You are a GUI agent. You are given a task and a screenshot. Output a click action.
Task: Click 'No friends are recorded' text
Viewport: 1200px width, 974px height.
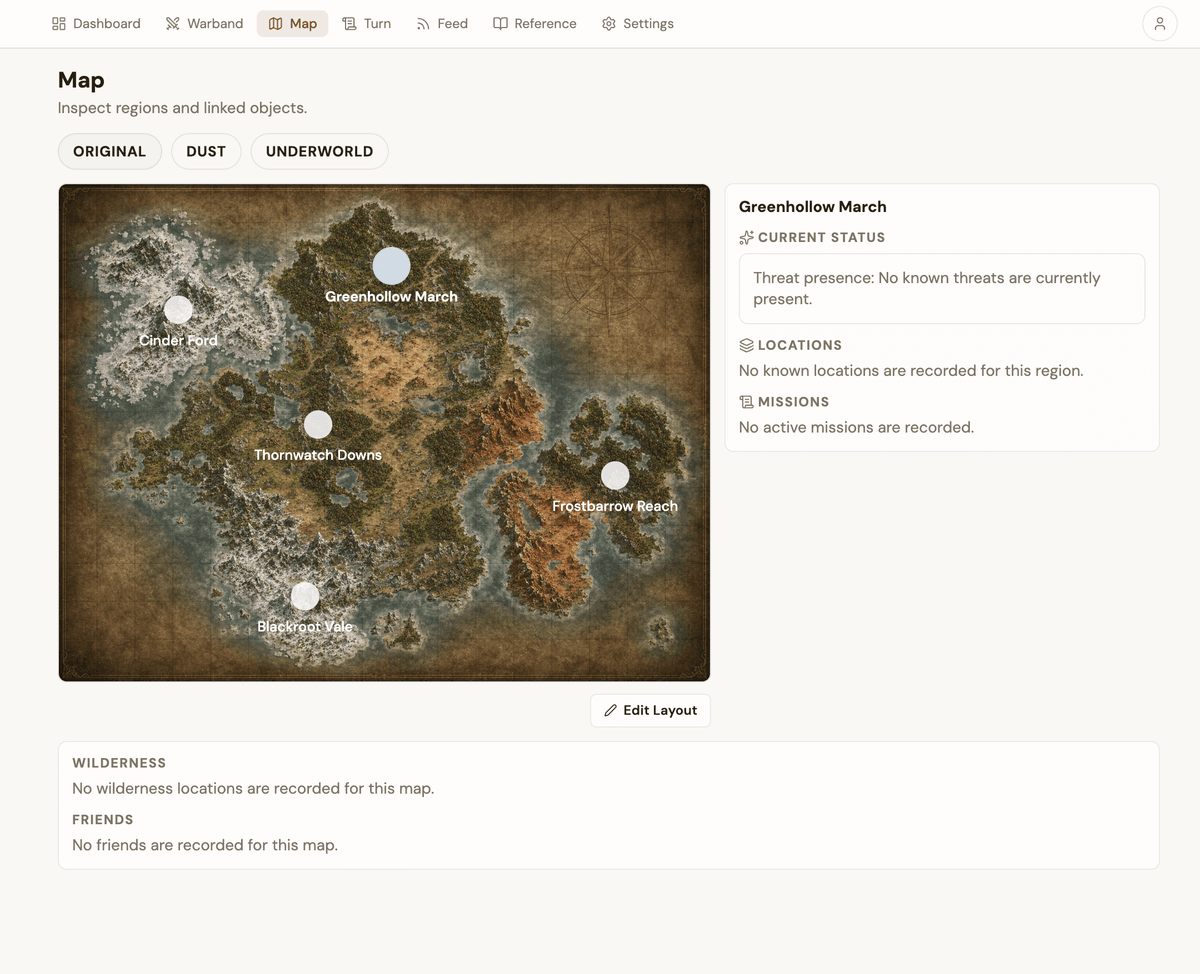[205, 845]
